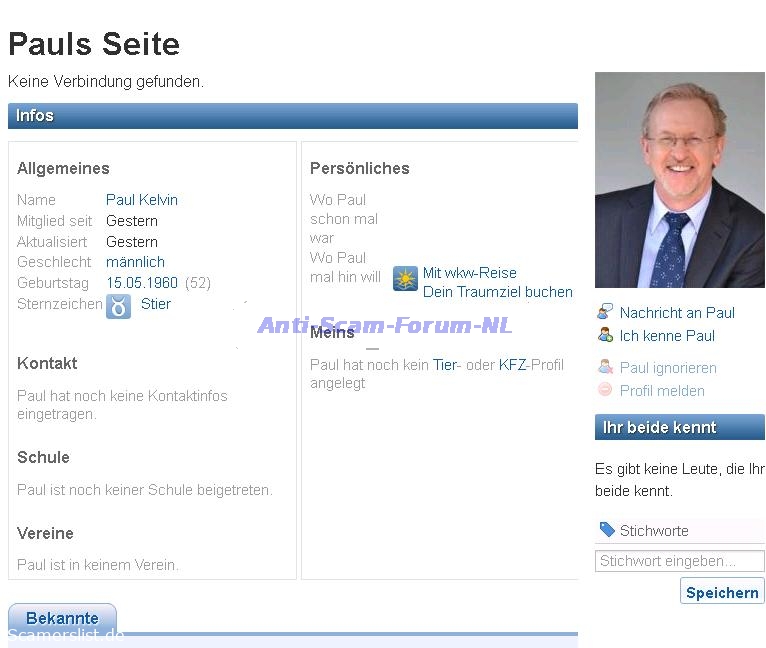Click the blue tag icon beside Stichworte
Screen dimensions: 766x648
[x=607, y=530]
